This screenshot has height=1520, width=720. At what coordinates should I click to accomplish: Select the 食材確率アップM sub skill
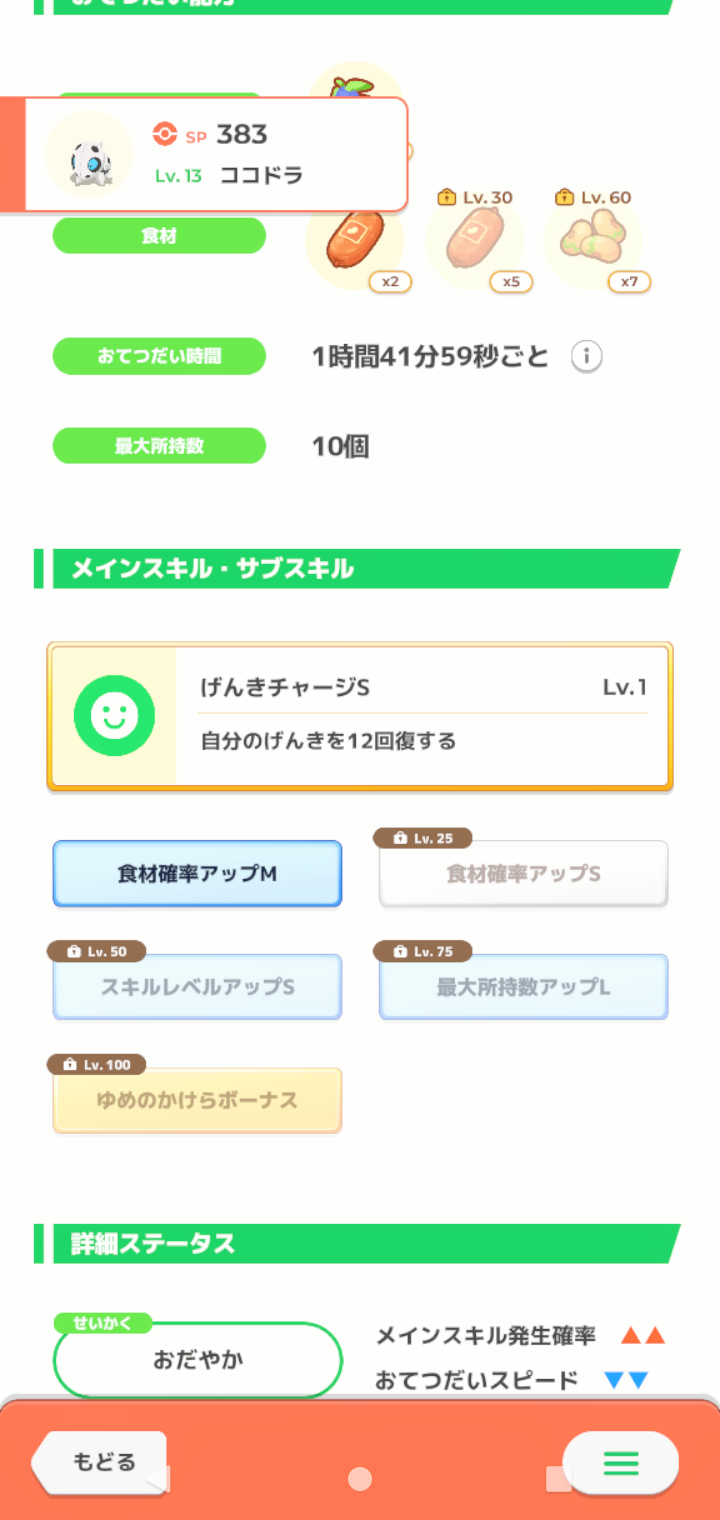(197, 874)
